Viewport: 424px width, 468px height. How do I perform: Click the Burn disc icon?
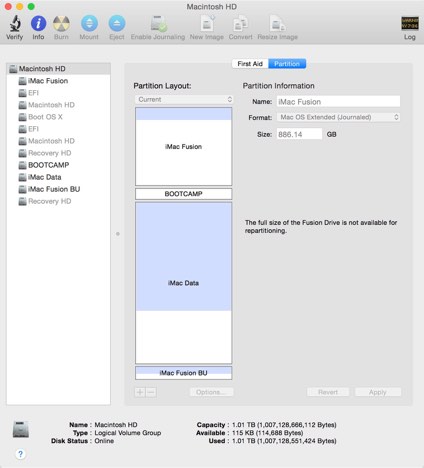coord(61,23)
